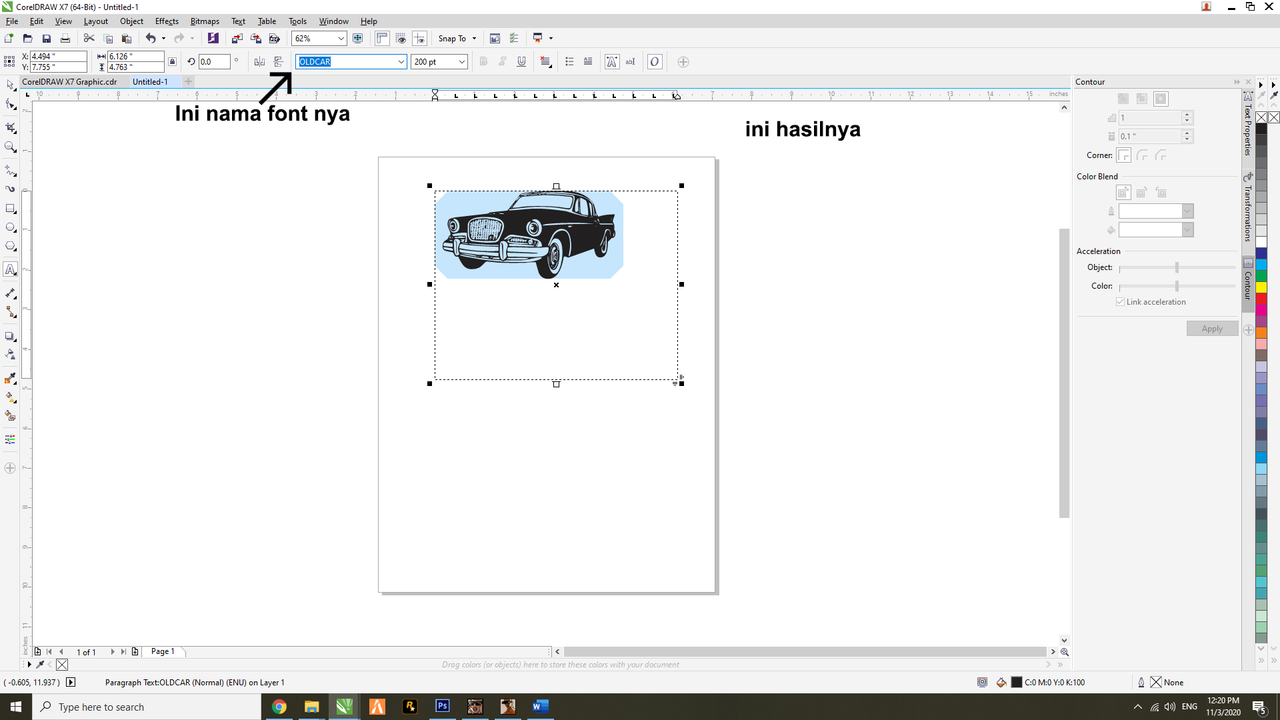
Task: Toggle Underline text formatting
Action: tap(521, 62)
